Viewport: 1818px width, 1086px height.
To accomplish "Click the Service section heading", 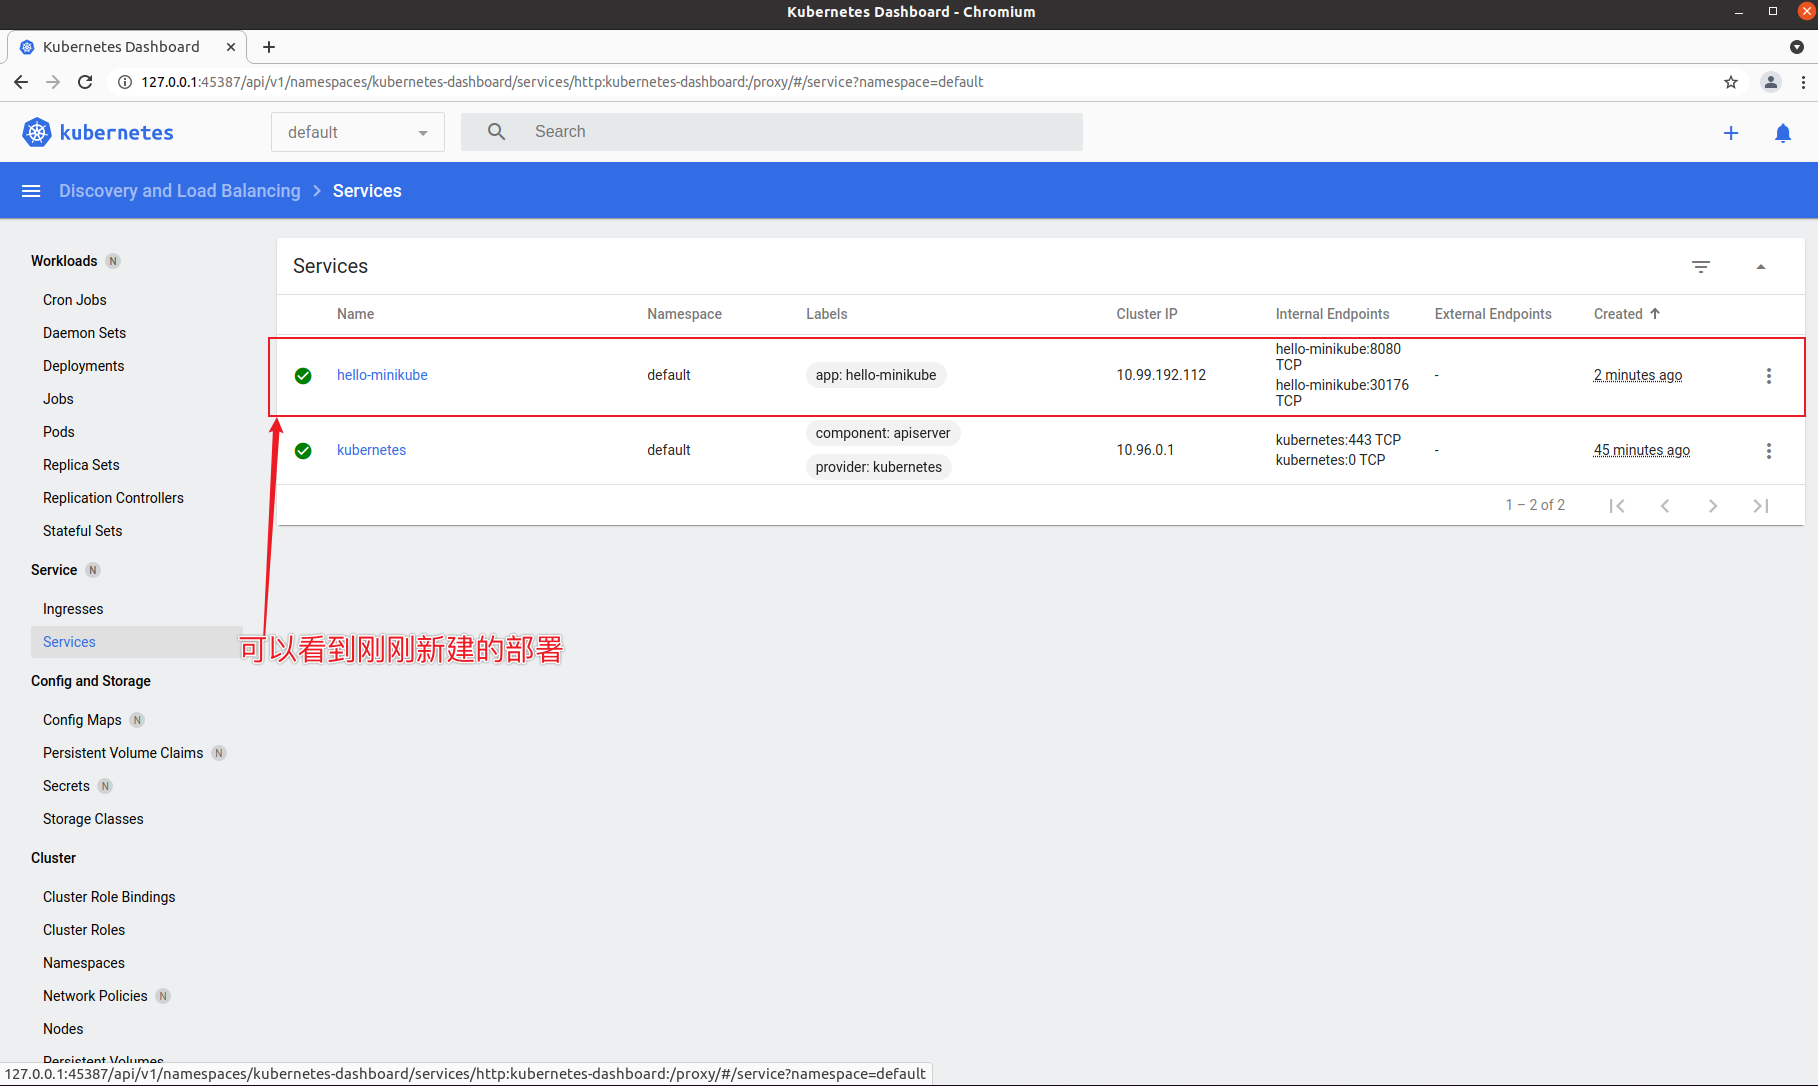I will pyautogui.click(x=54, y=570).
